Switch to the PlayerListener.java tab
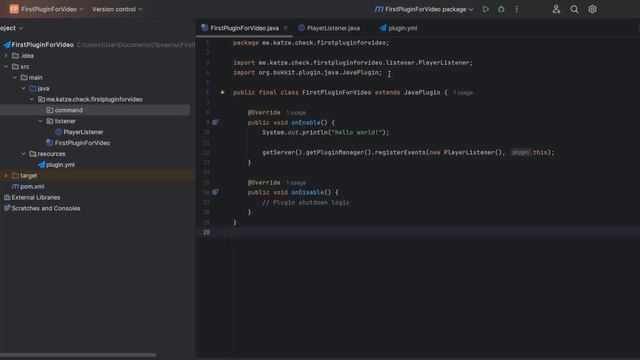640x360 pixels. tap(329, 28)
